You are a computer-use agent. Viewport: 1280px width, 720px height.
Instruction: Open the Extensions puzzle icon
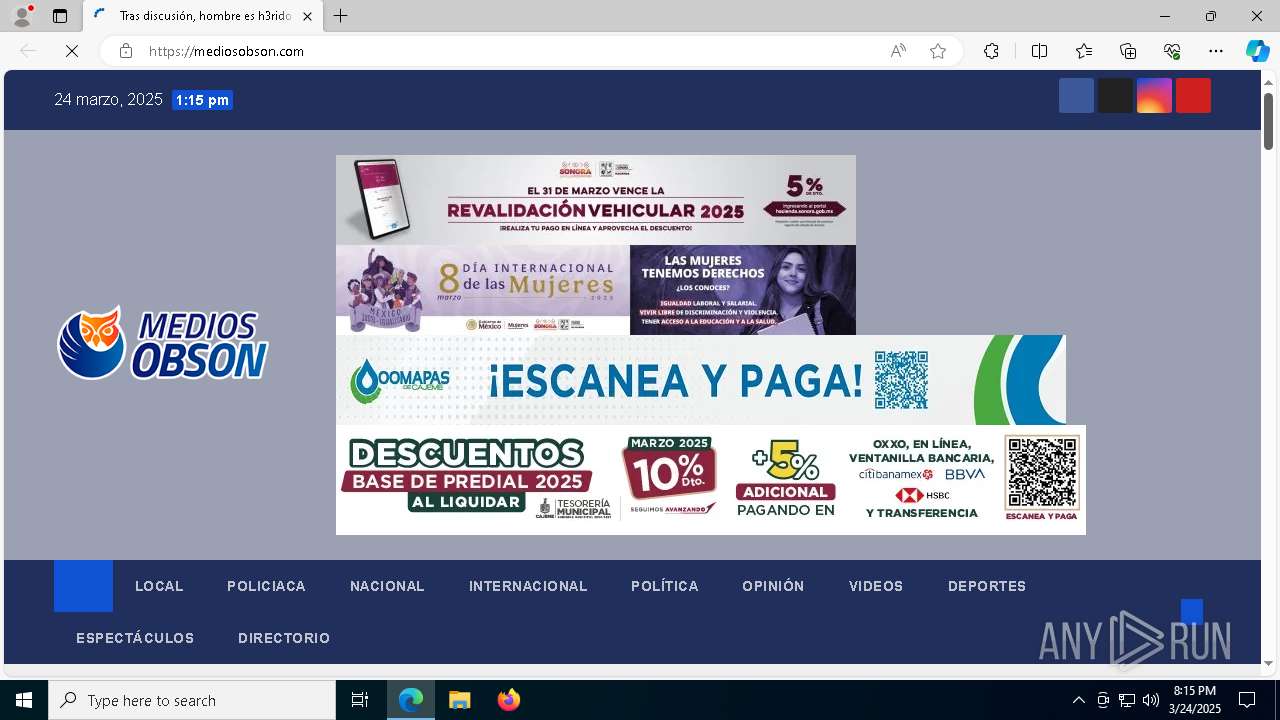point(991,51)
